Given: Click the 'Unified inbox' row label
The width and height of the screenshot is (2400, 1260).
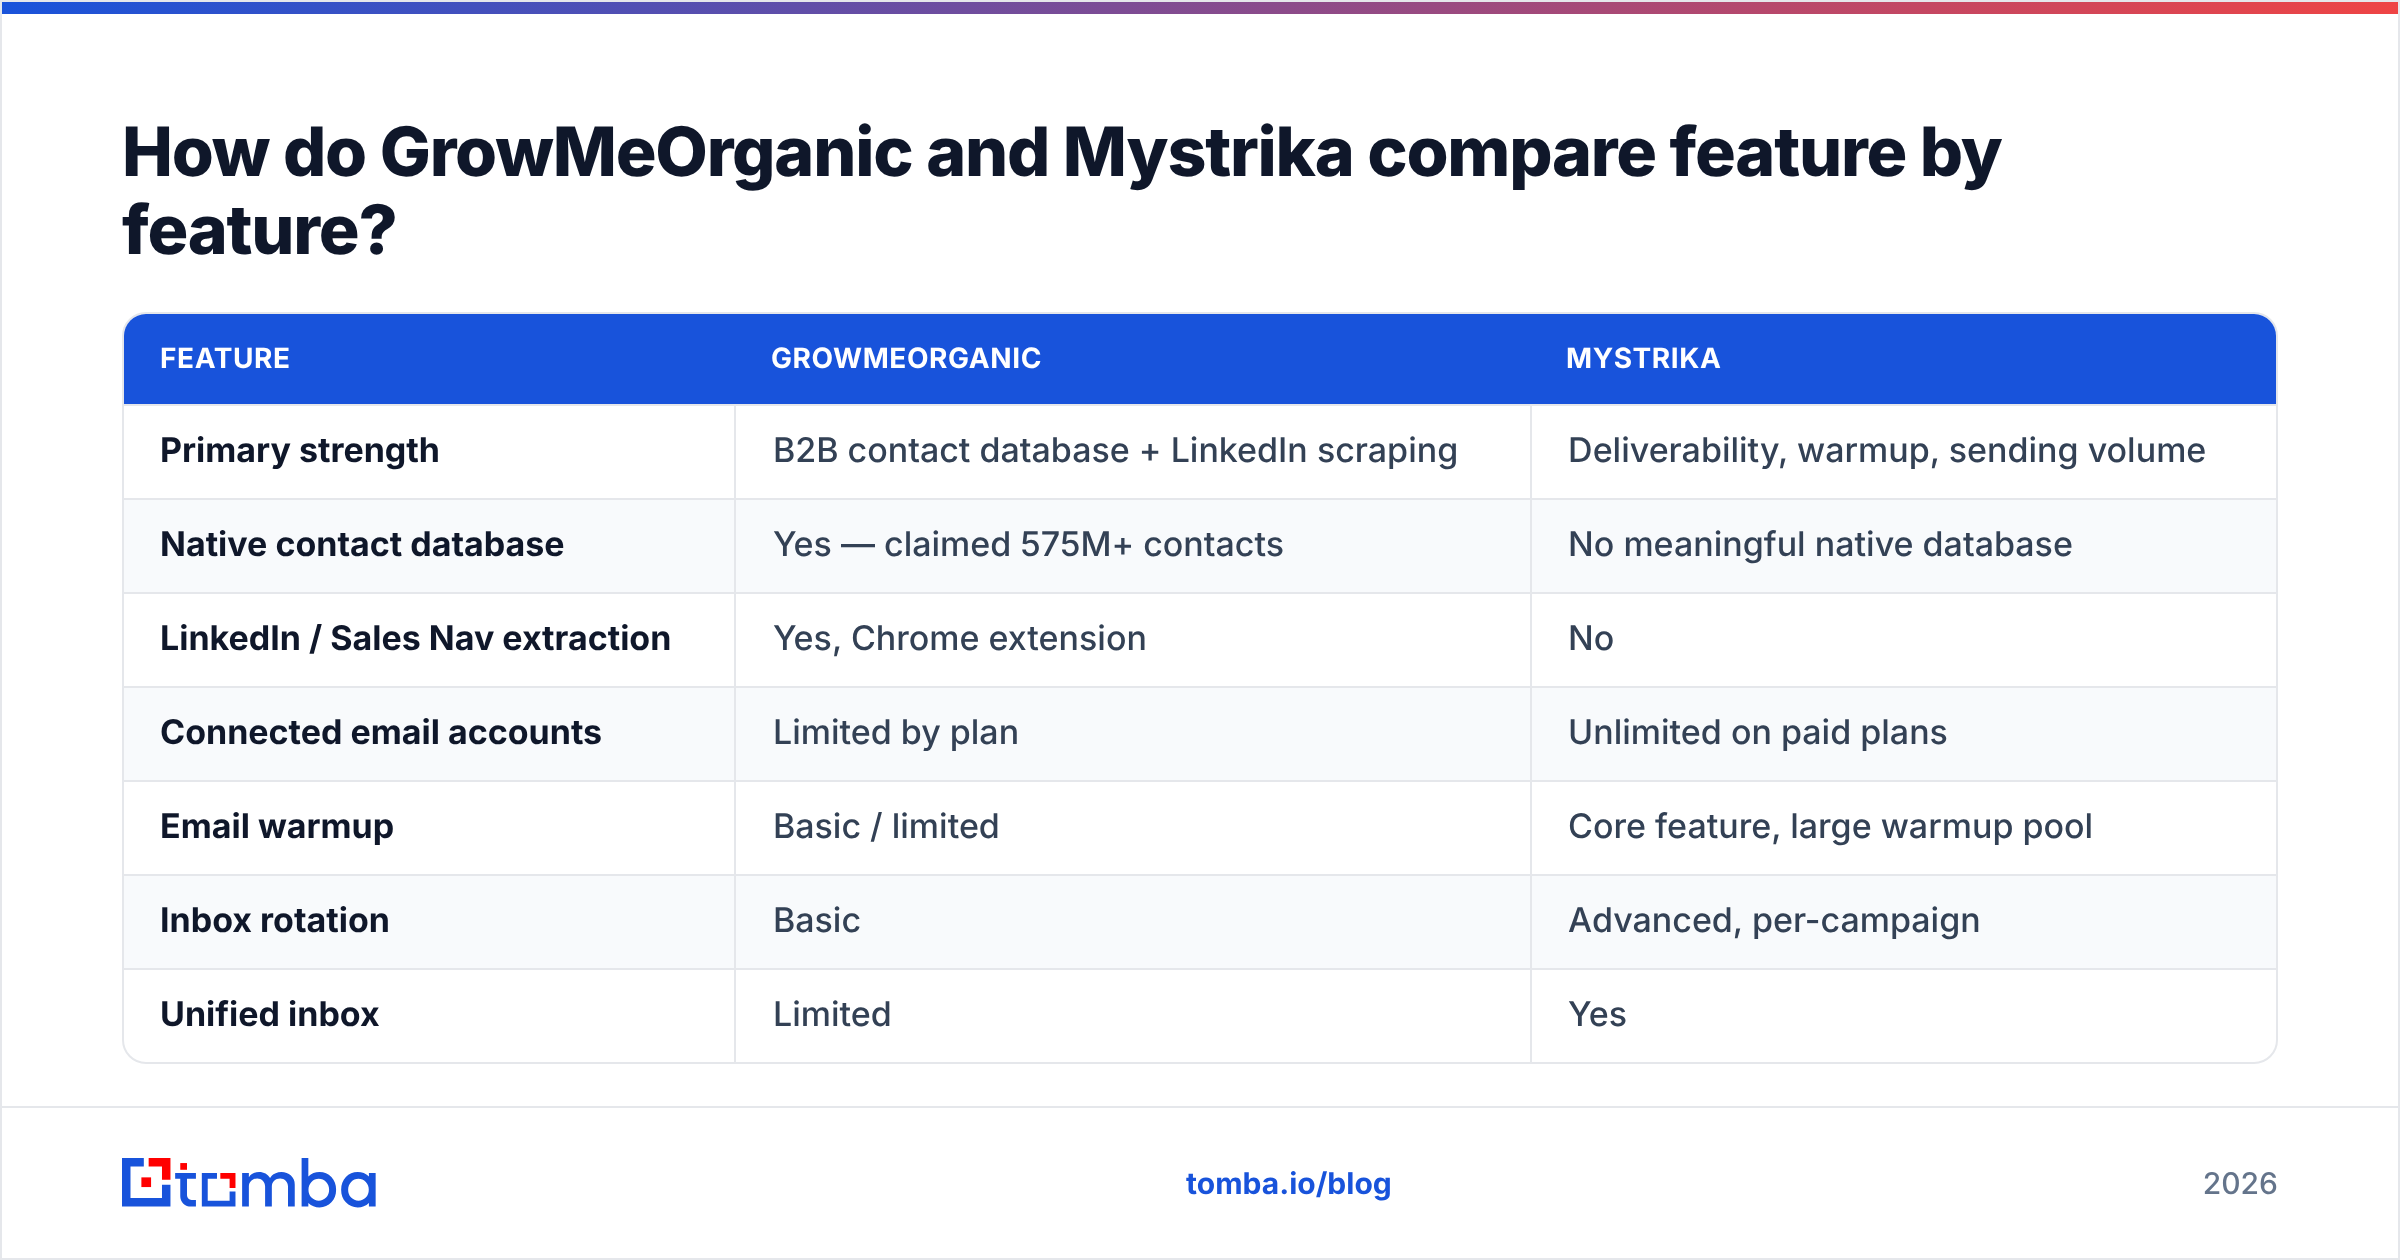Looking at the screenshot, I should tap(270, 1014).
